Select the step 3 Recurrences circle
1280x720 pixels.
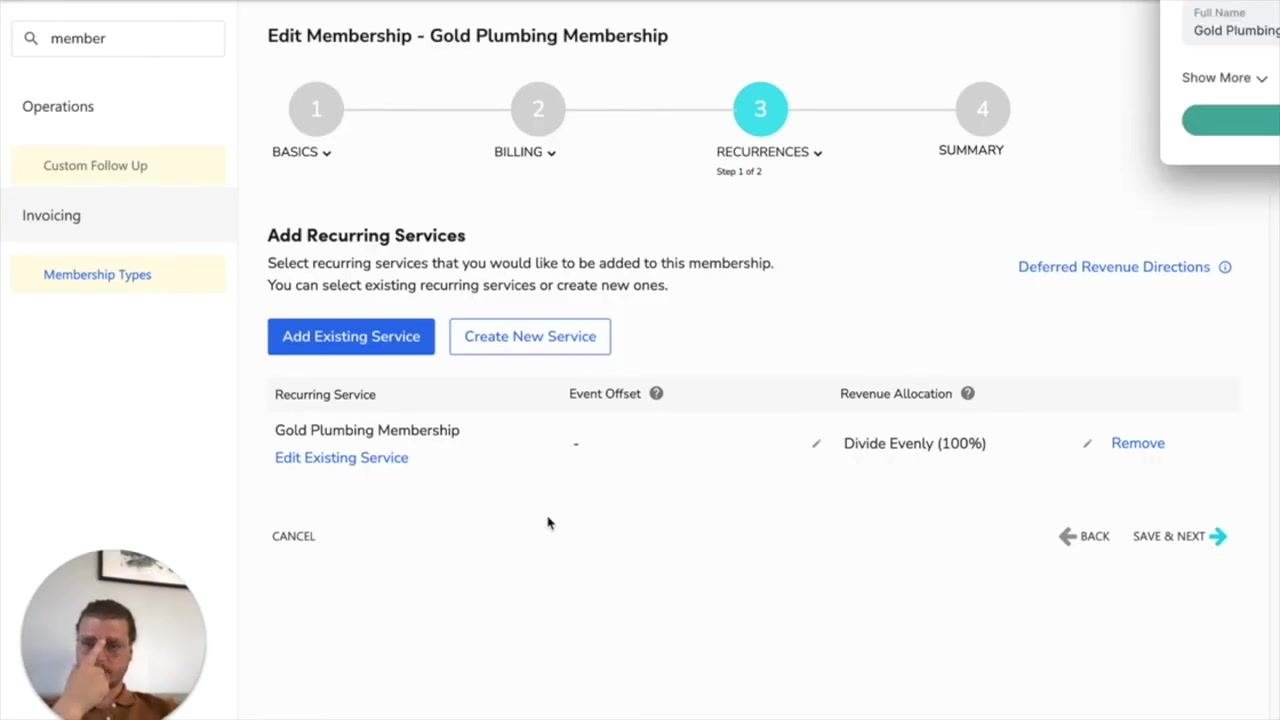pos(760,109)
